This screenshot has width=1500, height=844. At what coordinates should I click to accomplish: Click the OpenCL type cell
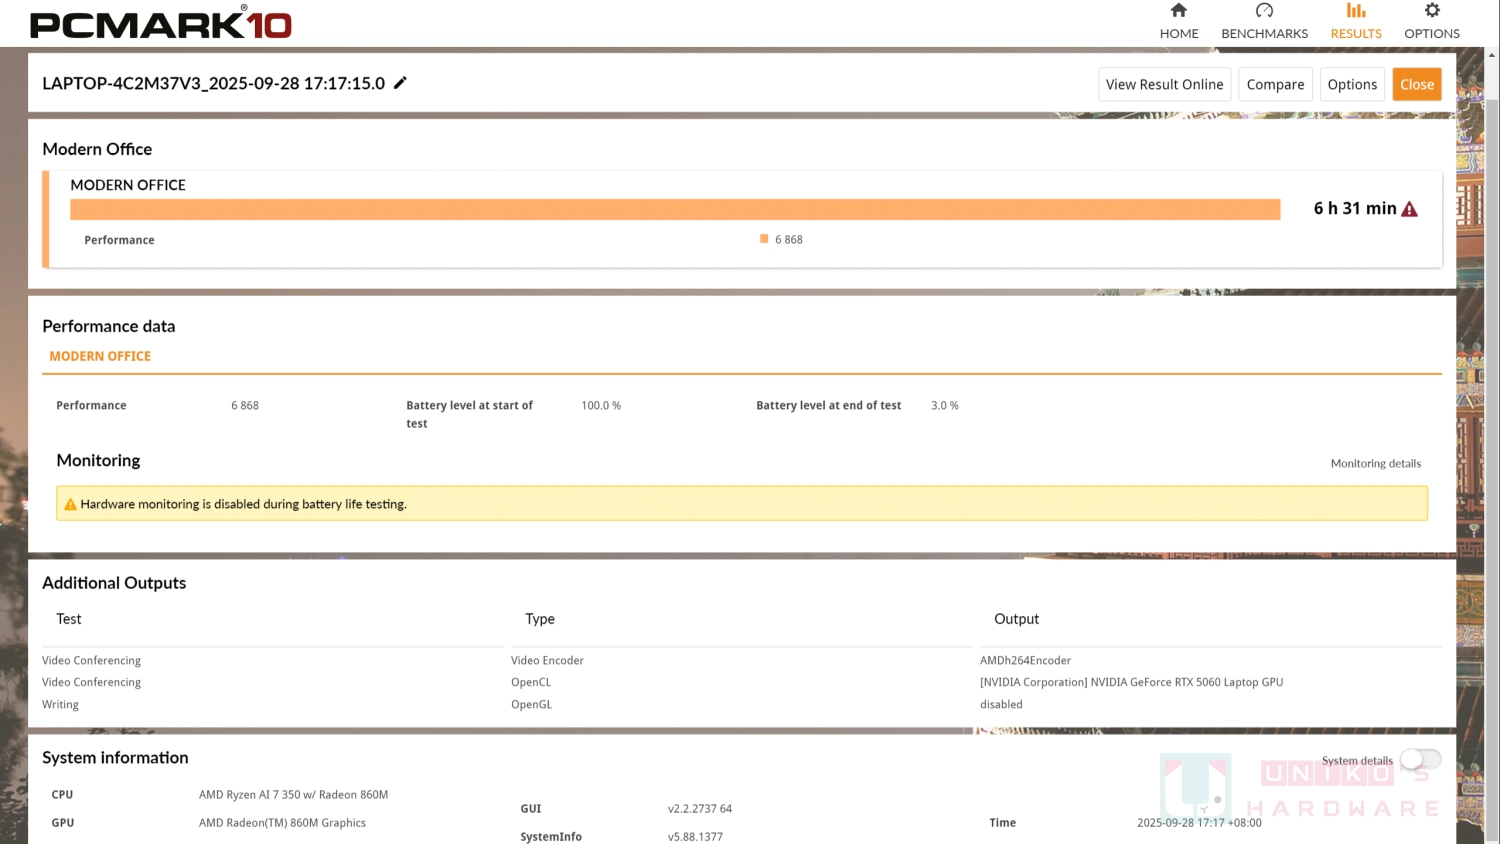coord(531,683)
